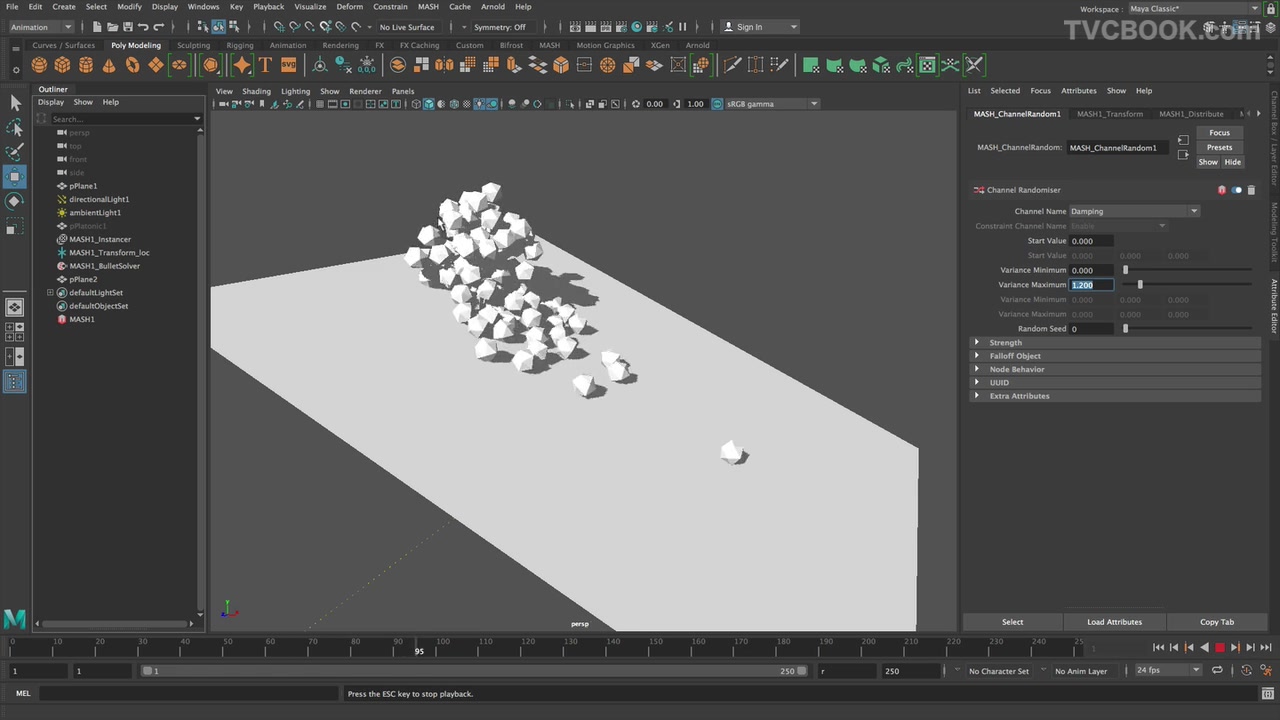The width and height of the screenshot is (1280, 720).
Task: Open the Sign In dropdown
Action: 760,27
